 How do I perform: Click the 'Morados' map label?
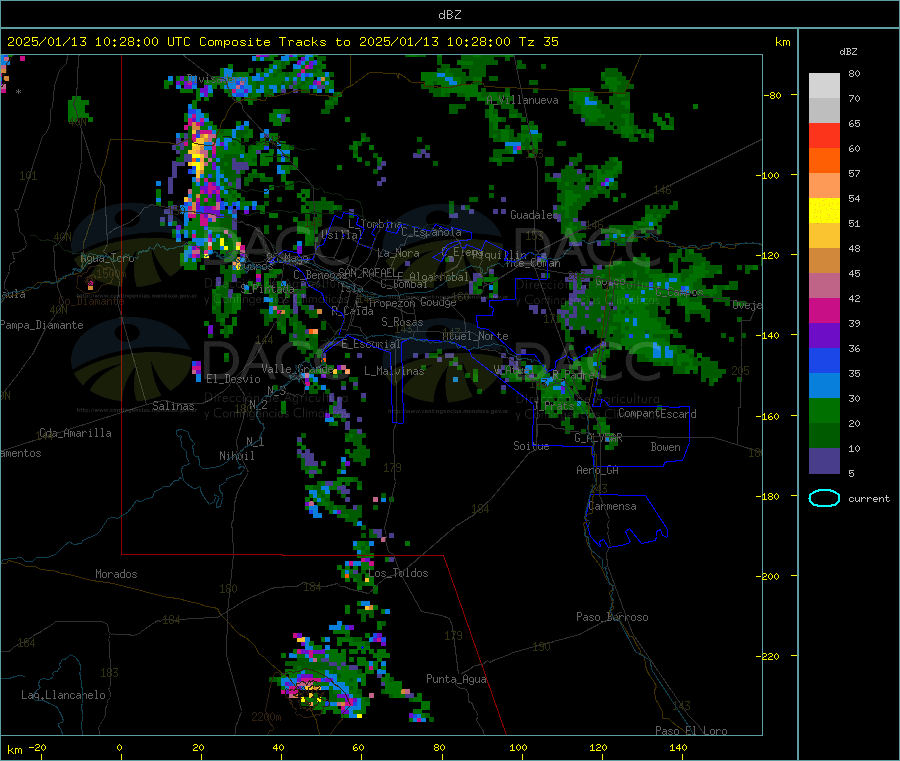(x=116, y=574)
